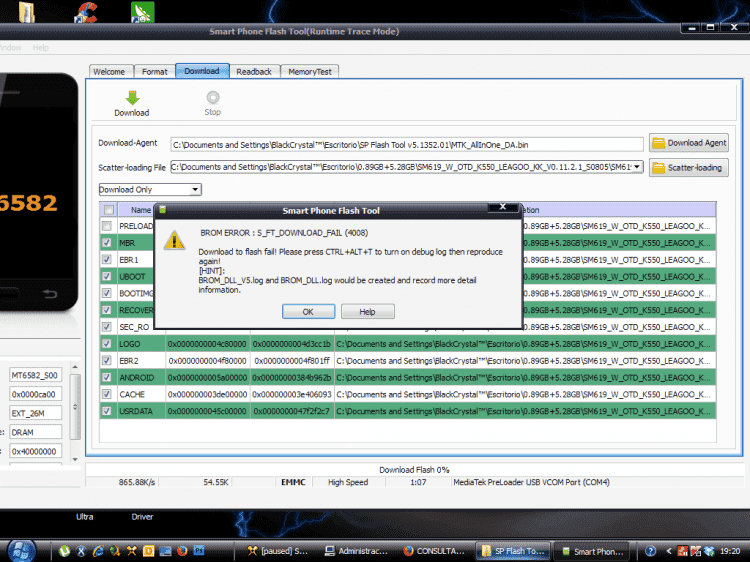This screenshot has width=750, height=562.
Task: Click the Download-Agent path field
Action: pos(407,144)
